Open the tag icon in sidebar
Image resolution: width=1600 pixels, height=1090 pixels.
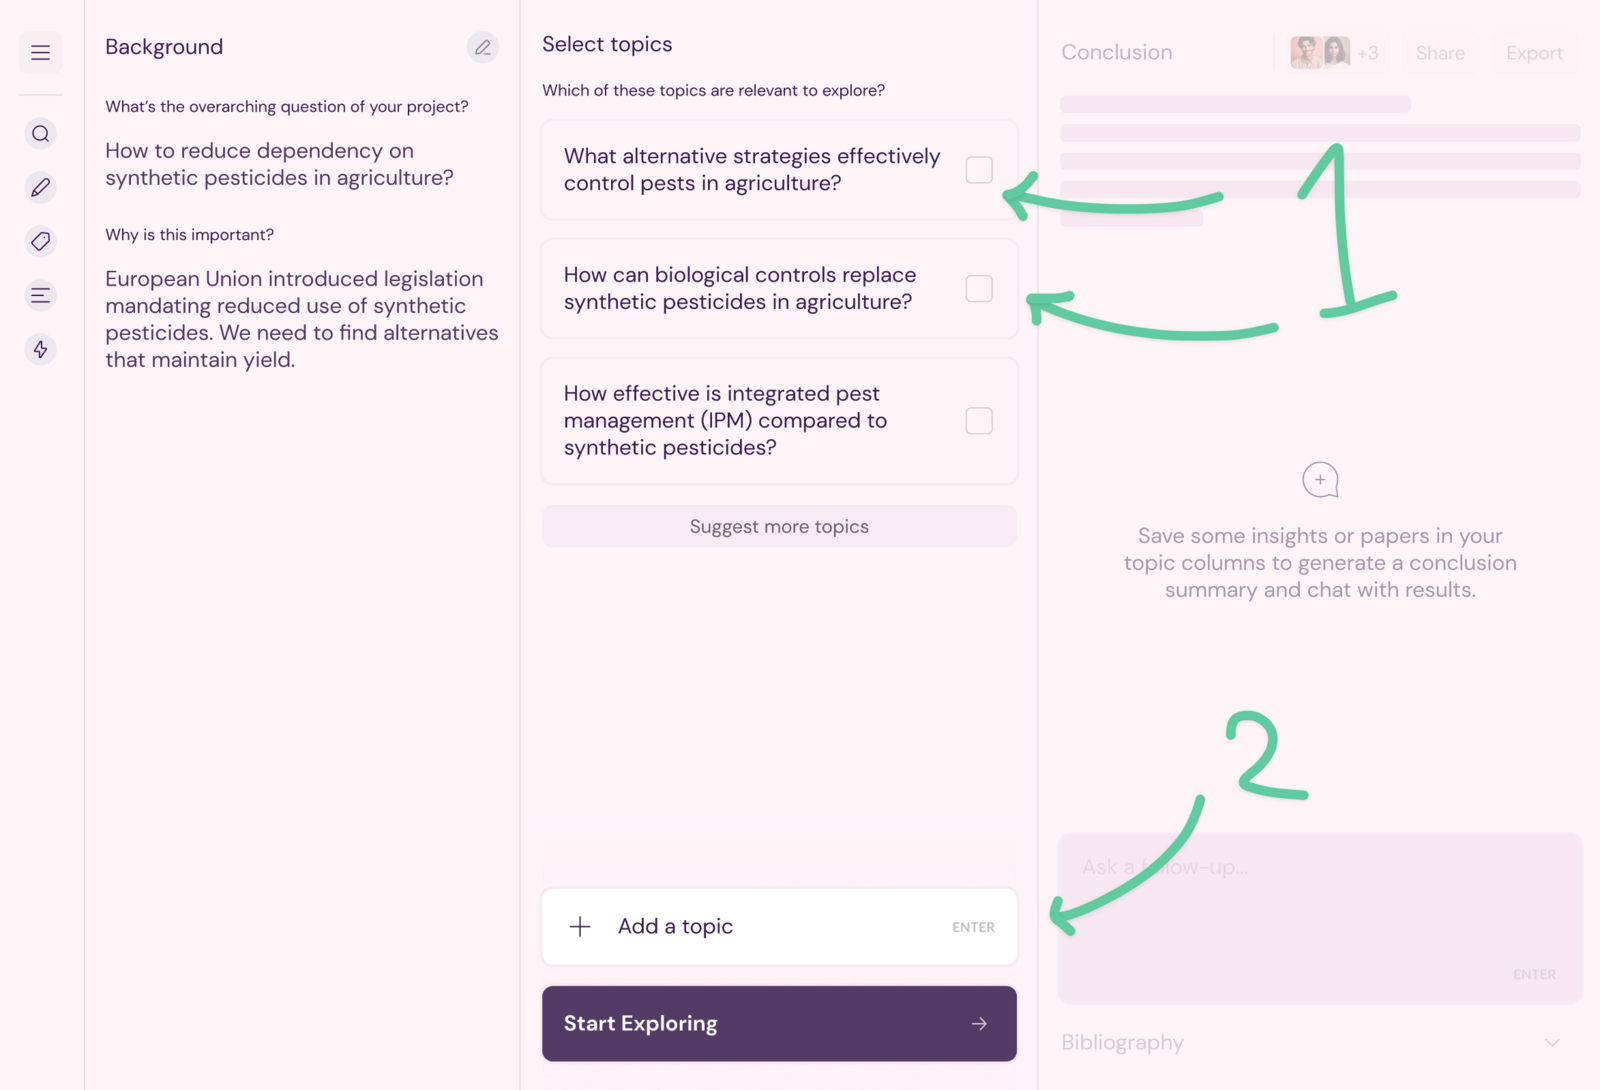pyautogui.click(x=40, y=241)
